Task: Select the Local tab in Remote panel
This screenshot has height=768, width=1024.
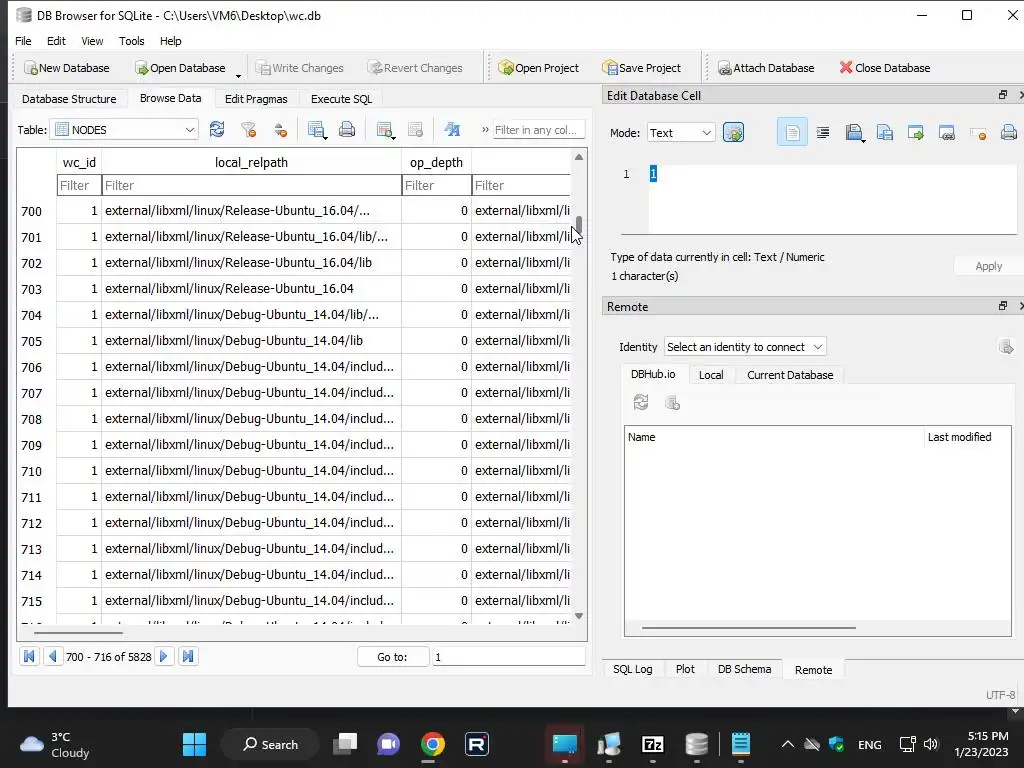Action: (x=711, y=375)
